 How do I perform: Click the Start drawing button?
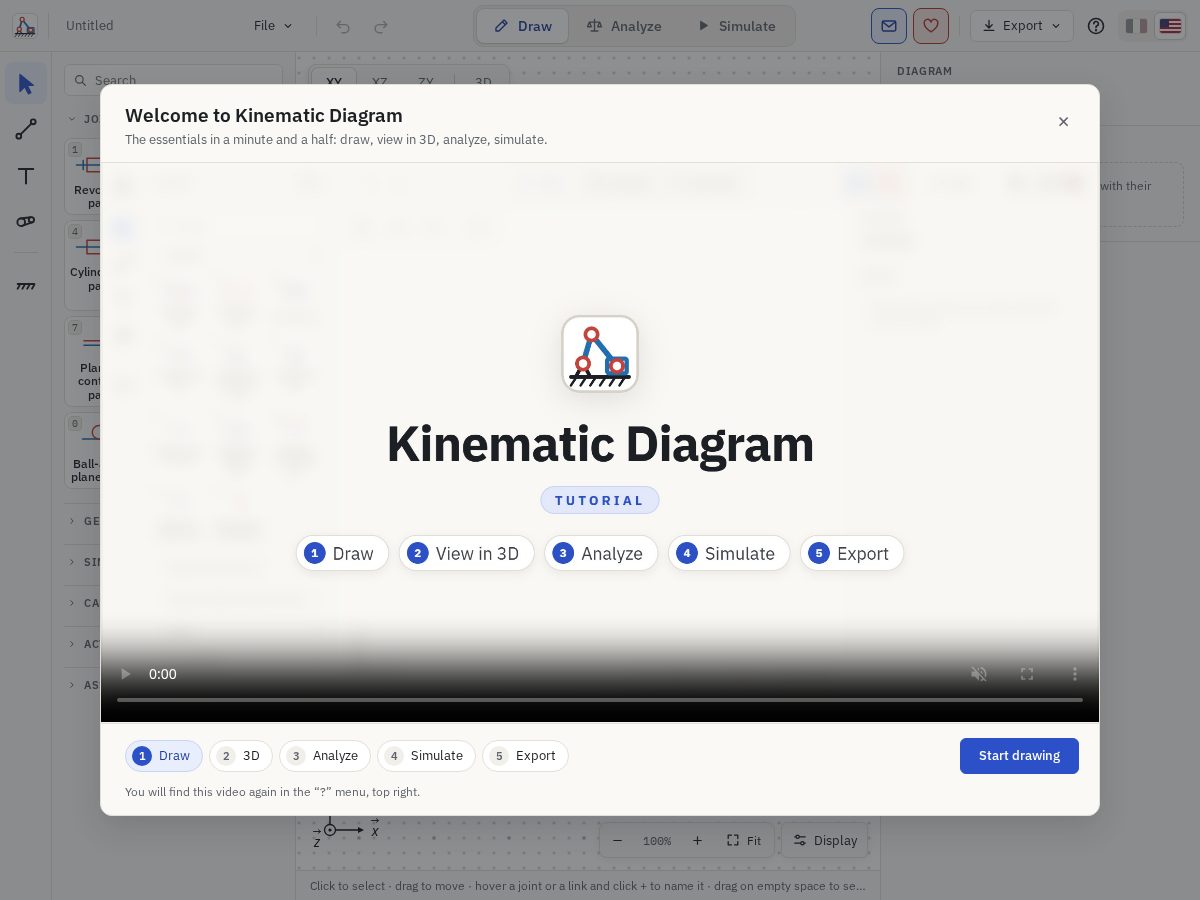pyautogui.click(x=1019, y=756)
